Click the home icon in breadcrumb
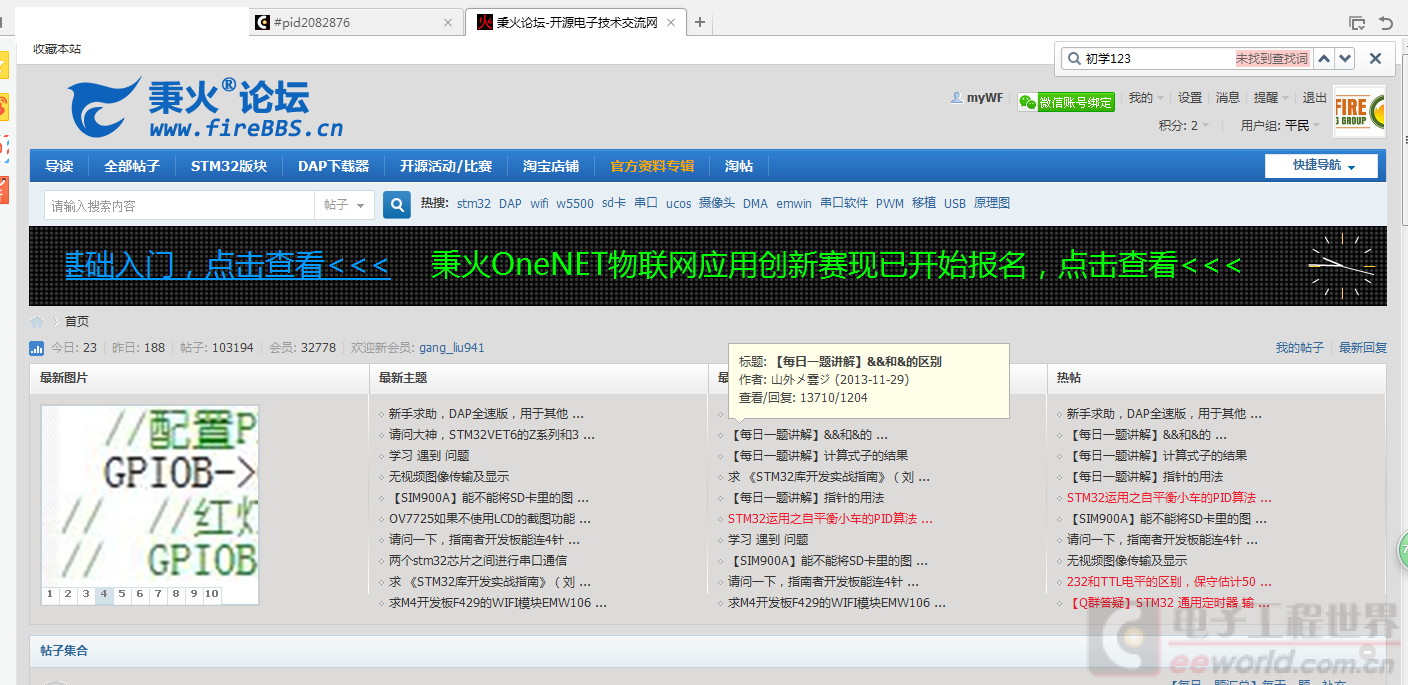Image resolution: width=1408 pixels, height=685 pixels. (37, 321)
